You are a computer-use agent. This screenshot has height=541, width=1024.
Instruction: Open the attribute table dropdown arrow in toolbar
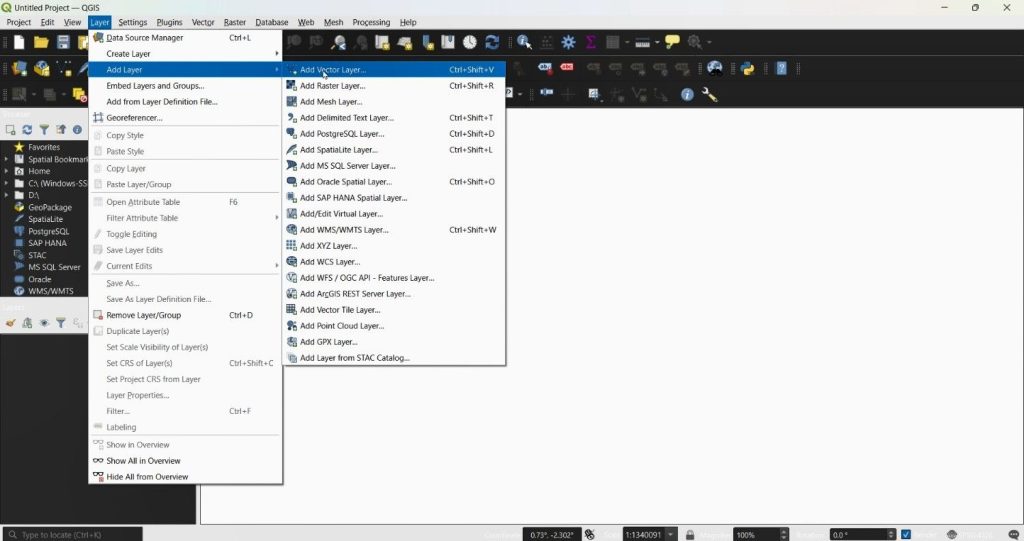pos(627,42)
